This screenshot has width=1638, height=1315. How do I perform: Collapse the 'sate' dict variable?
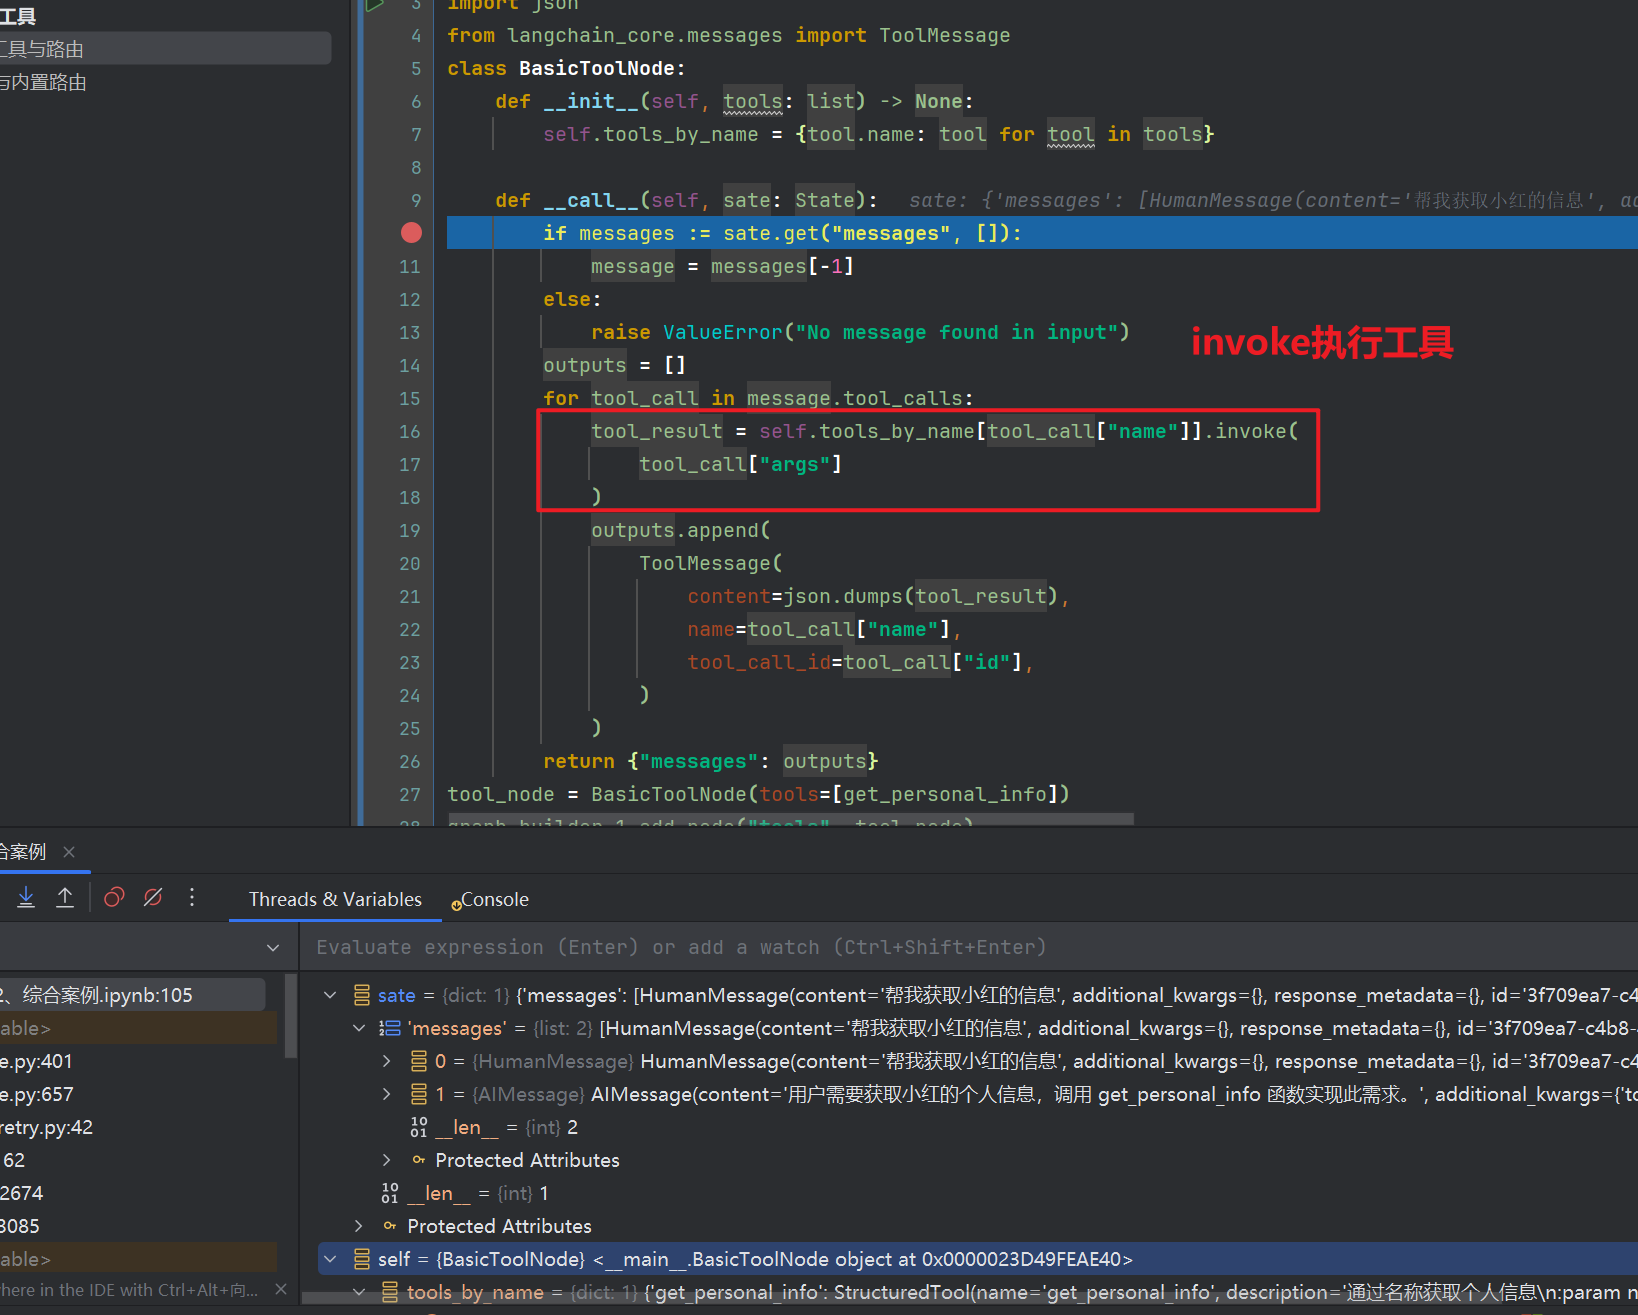tap(330, 996)
